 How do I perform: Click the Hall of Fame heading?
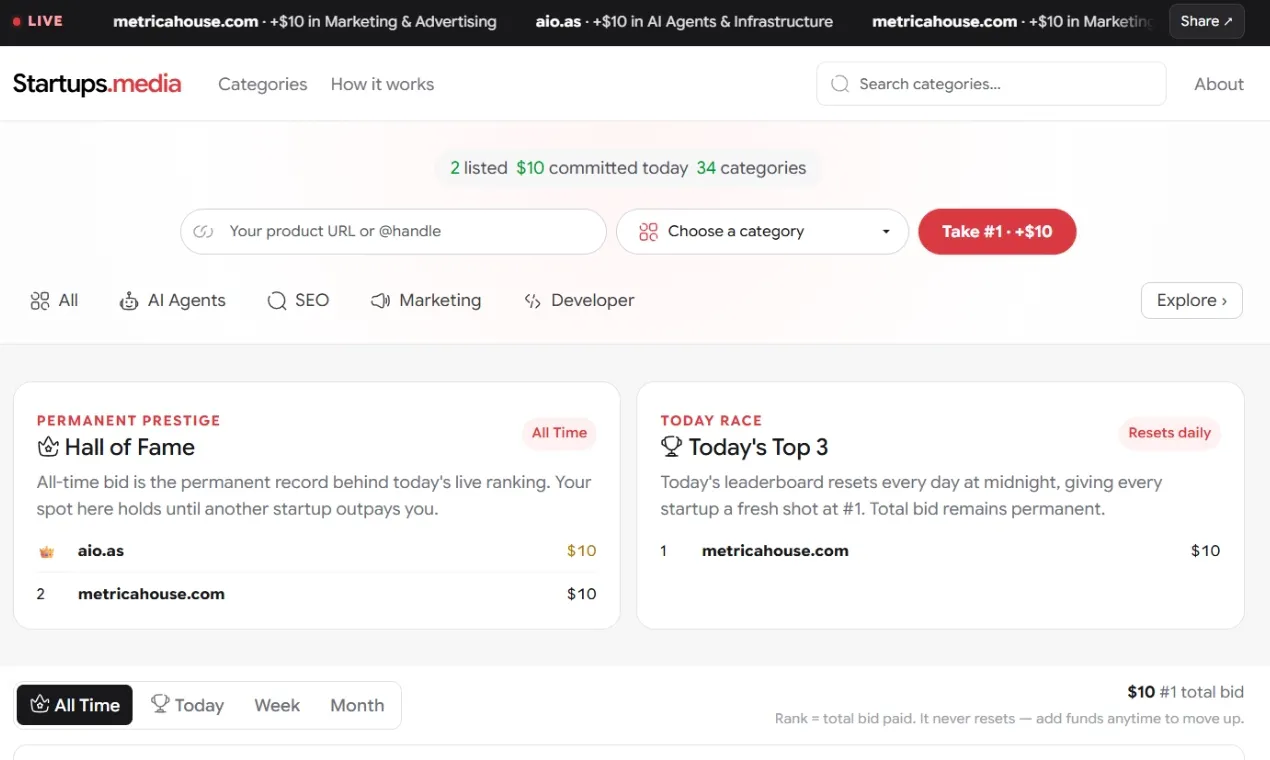[x=129, y=447]
